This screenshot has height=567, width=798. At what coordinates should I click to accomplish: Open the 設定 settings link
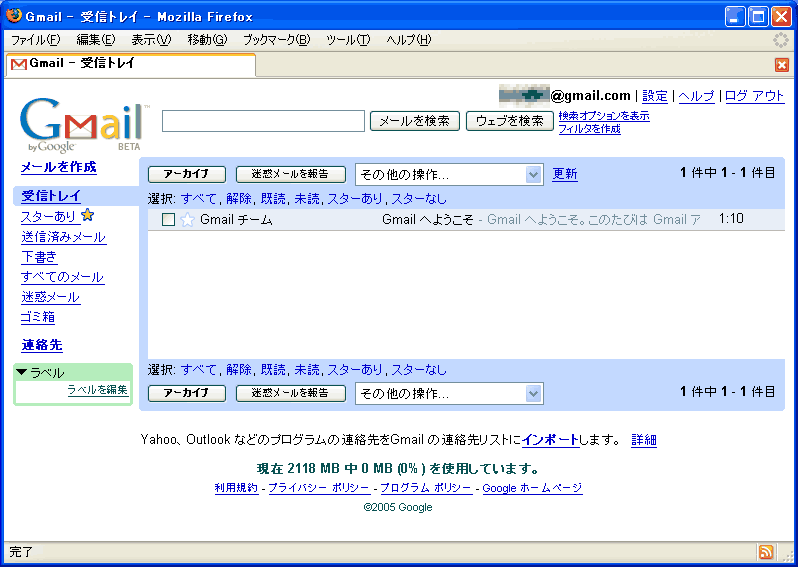coord(654,96)
